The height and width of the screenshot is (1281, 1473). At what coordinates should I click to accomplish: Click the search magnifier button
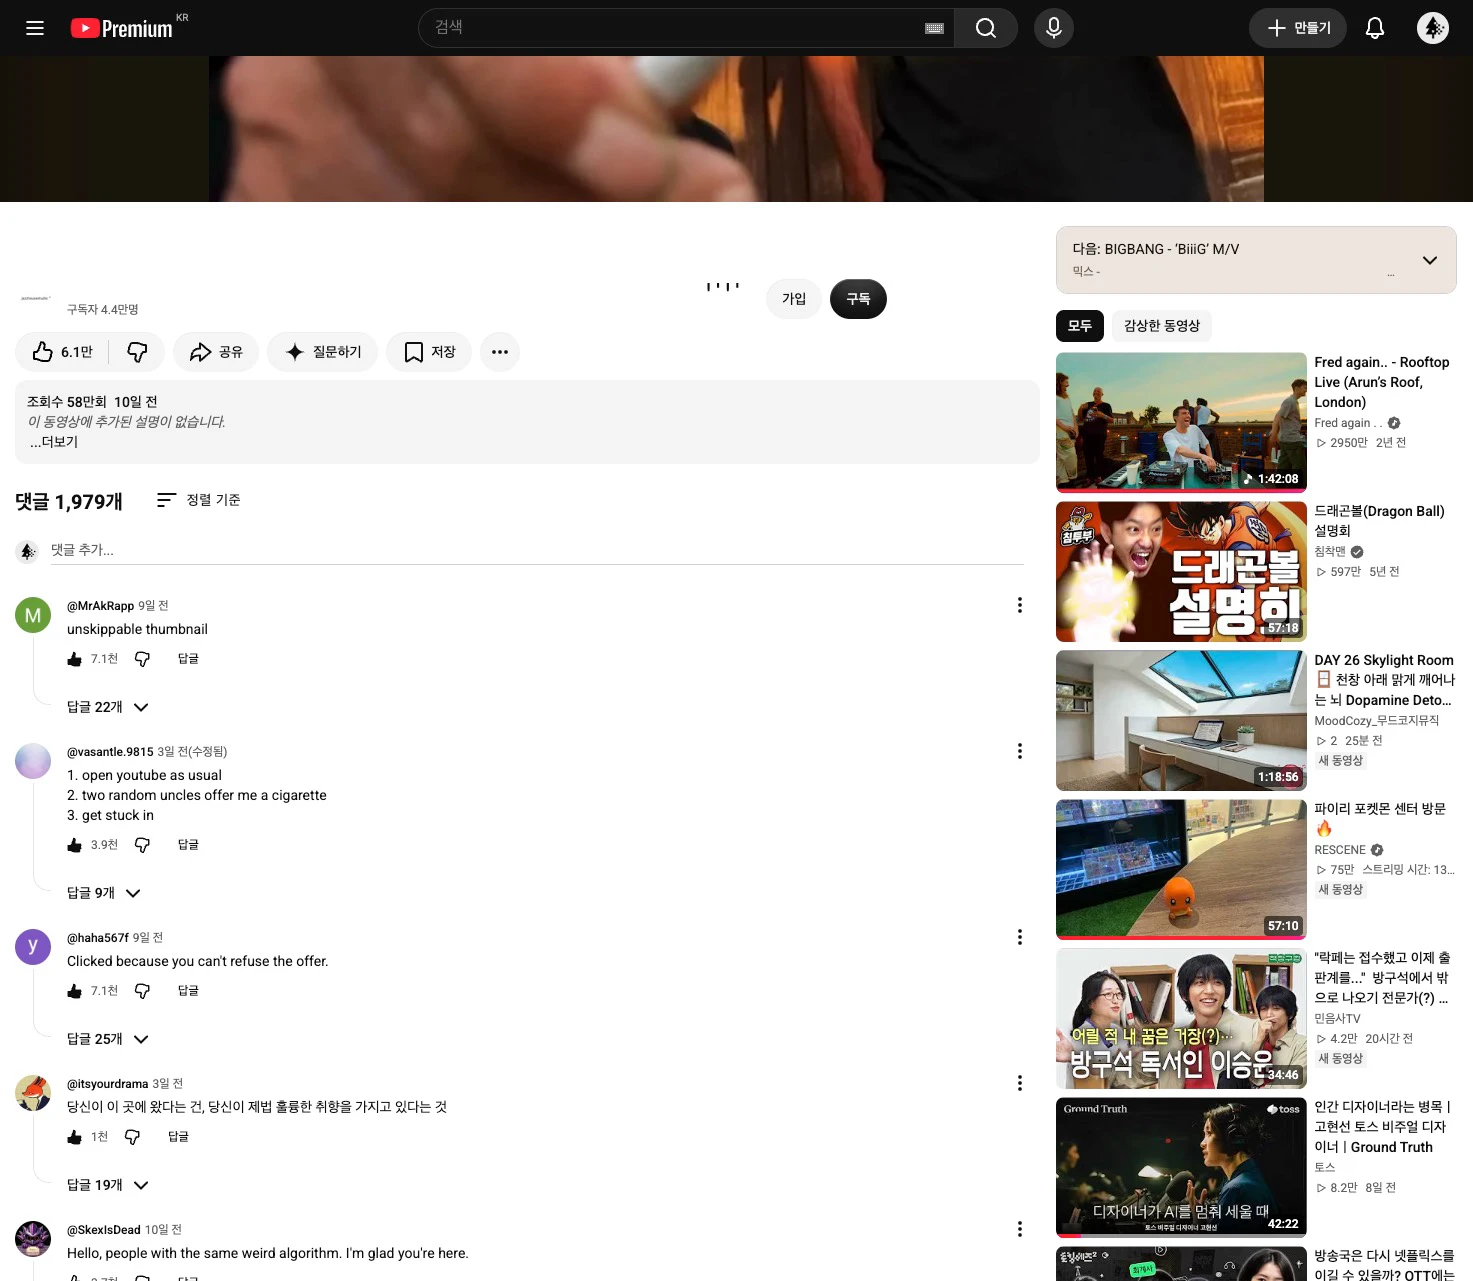(986, 28)
